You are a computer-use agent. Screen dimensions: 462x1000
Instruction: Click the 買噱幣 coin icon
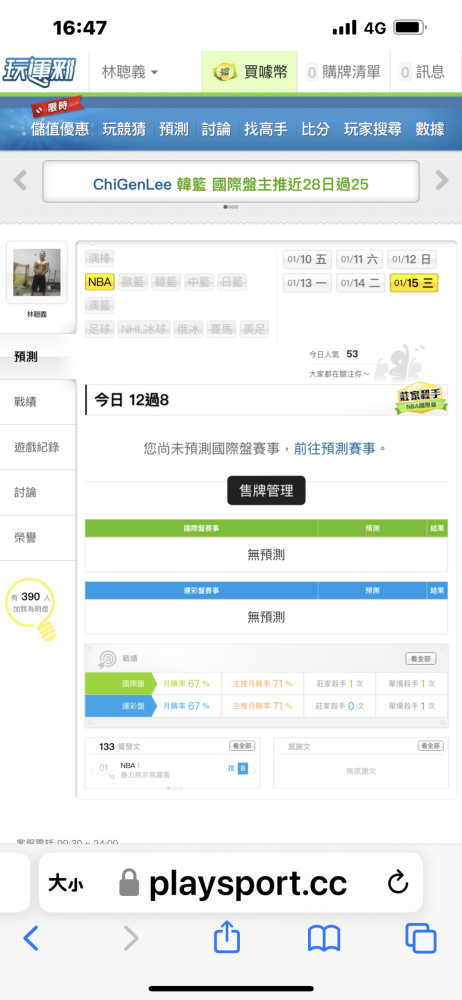222,71
